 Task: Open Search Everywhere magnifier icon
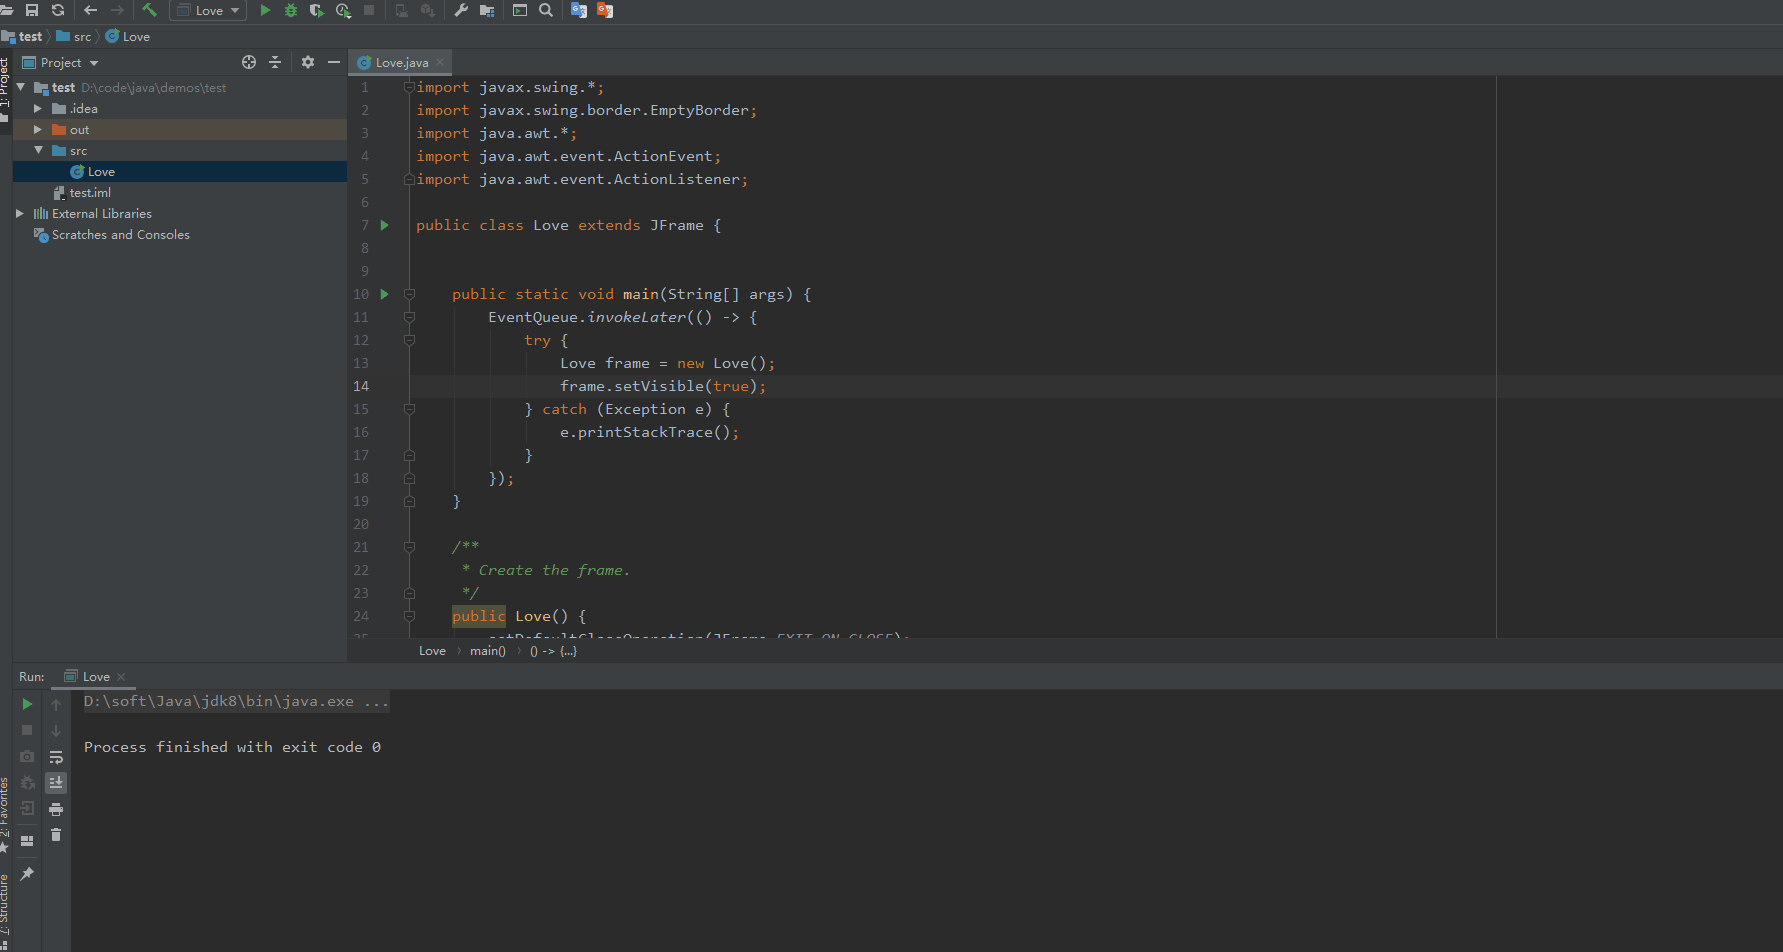click(546, 10)
